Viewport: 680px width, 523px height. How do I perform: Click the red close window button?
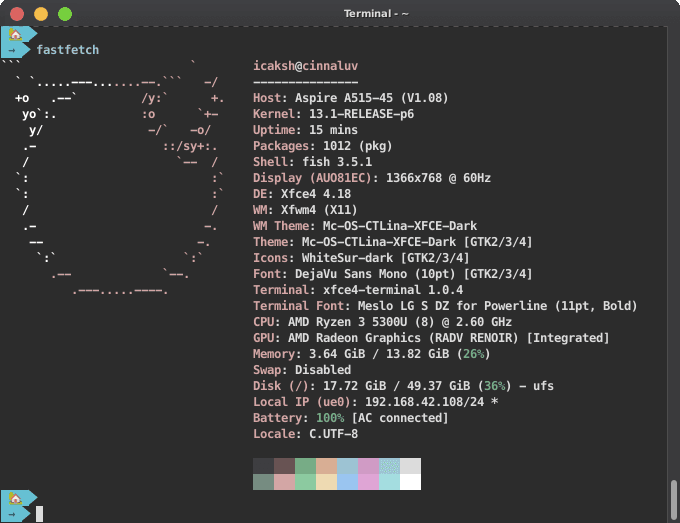point(17,14)
